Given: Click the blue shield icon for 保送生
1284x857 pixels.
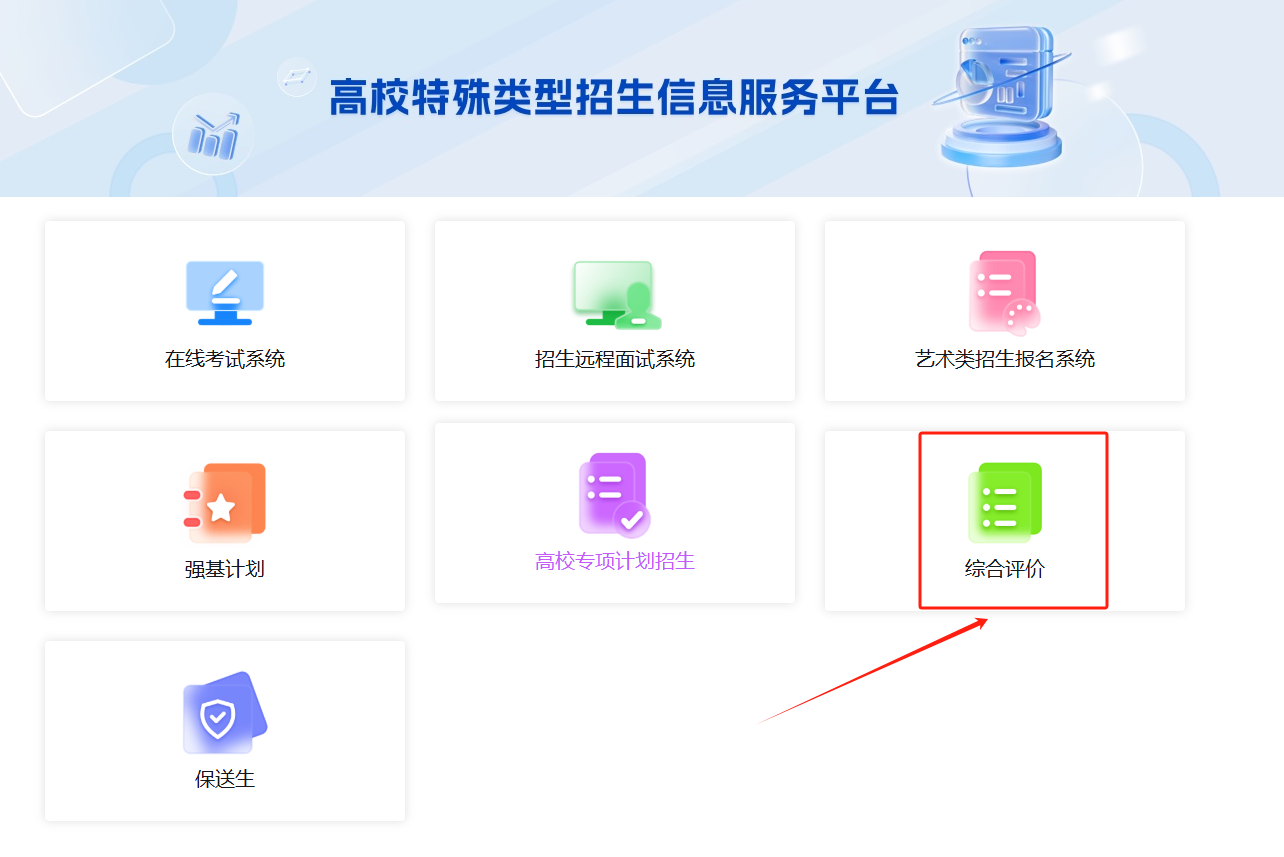Looking at the screenshot, I should coord(225,712).
